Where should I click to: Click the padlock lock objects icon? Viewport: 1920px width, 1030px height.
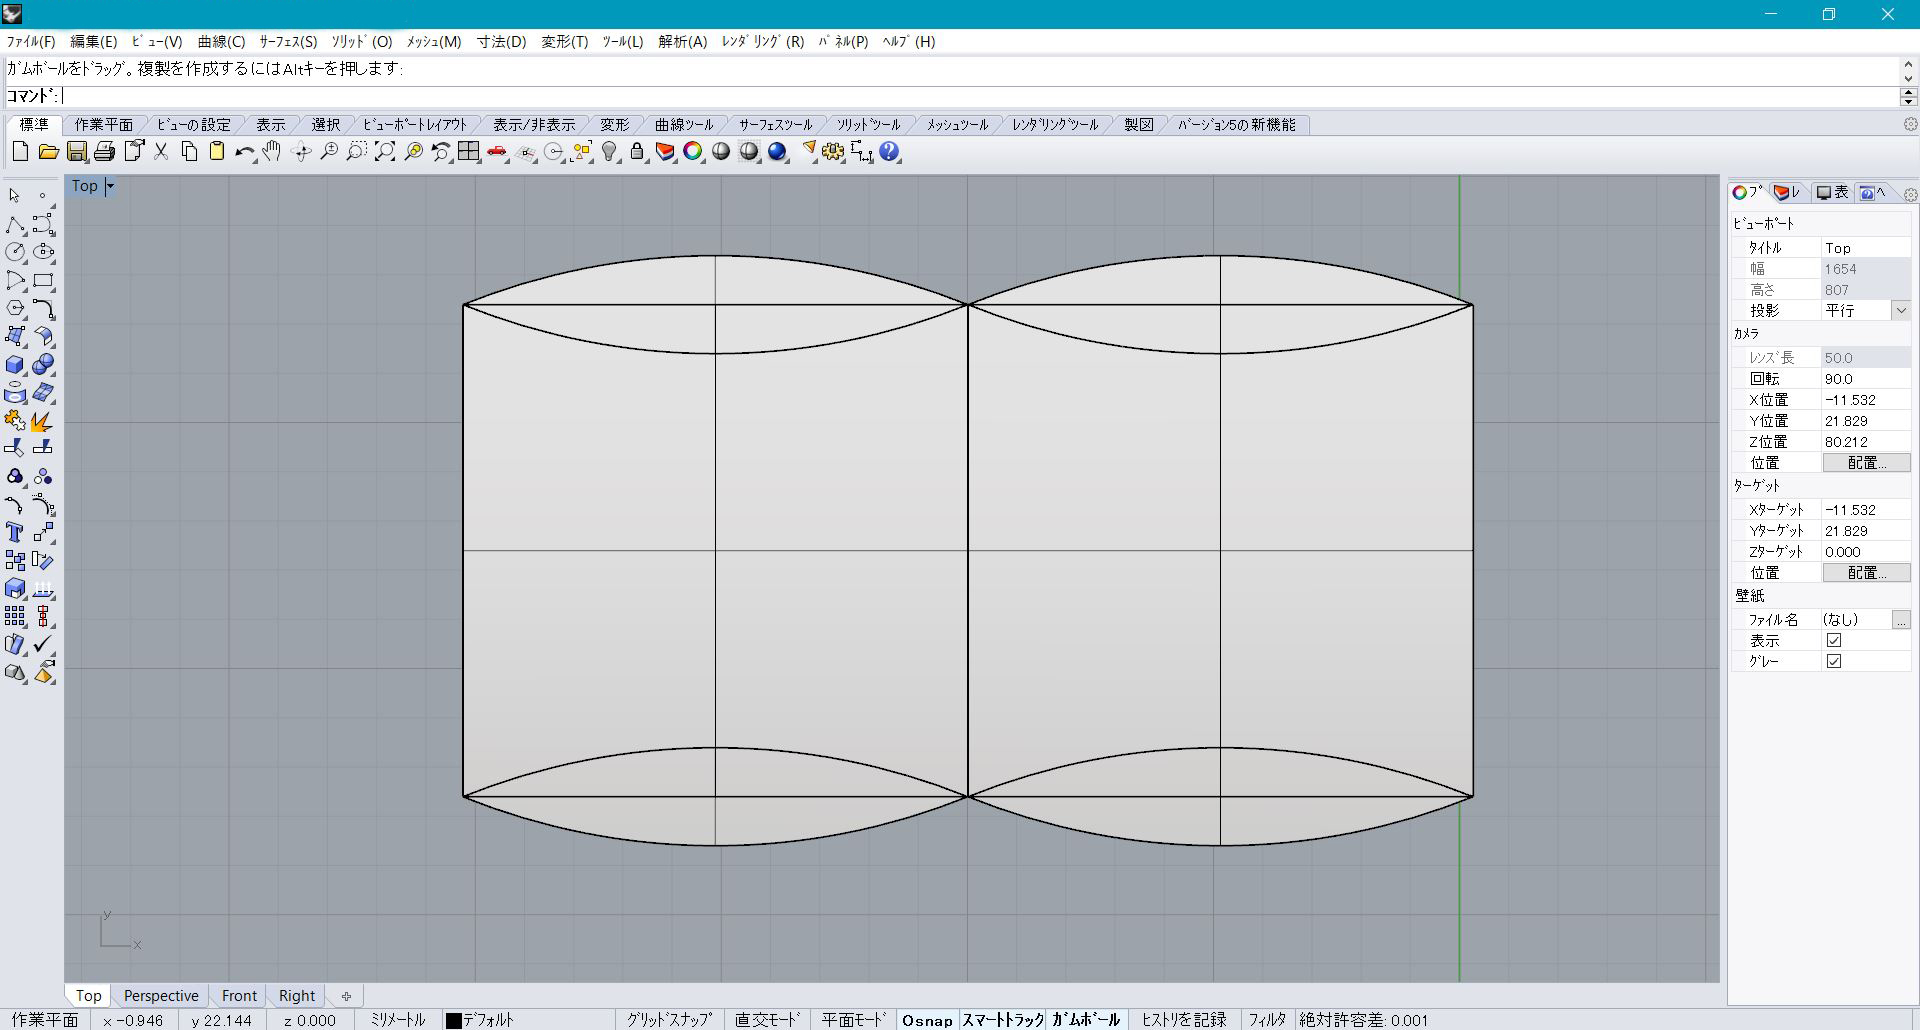pyautogui.click(x=637, y=152)
